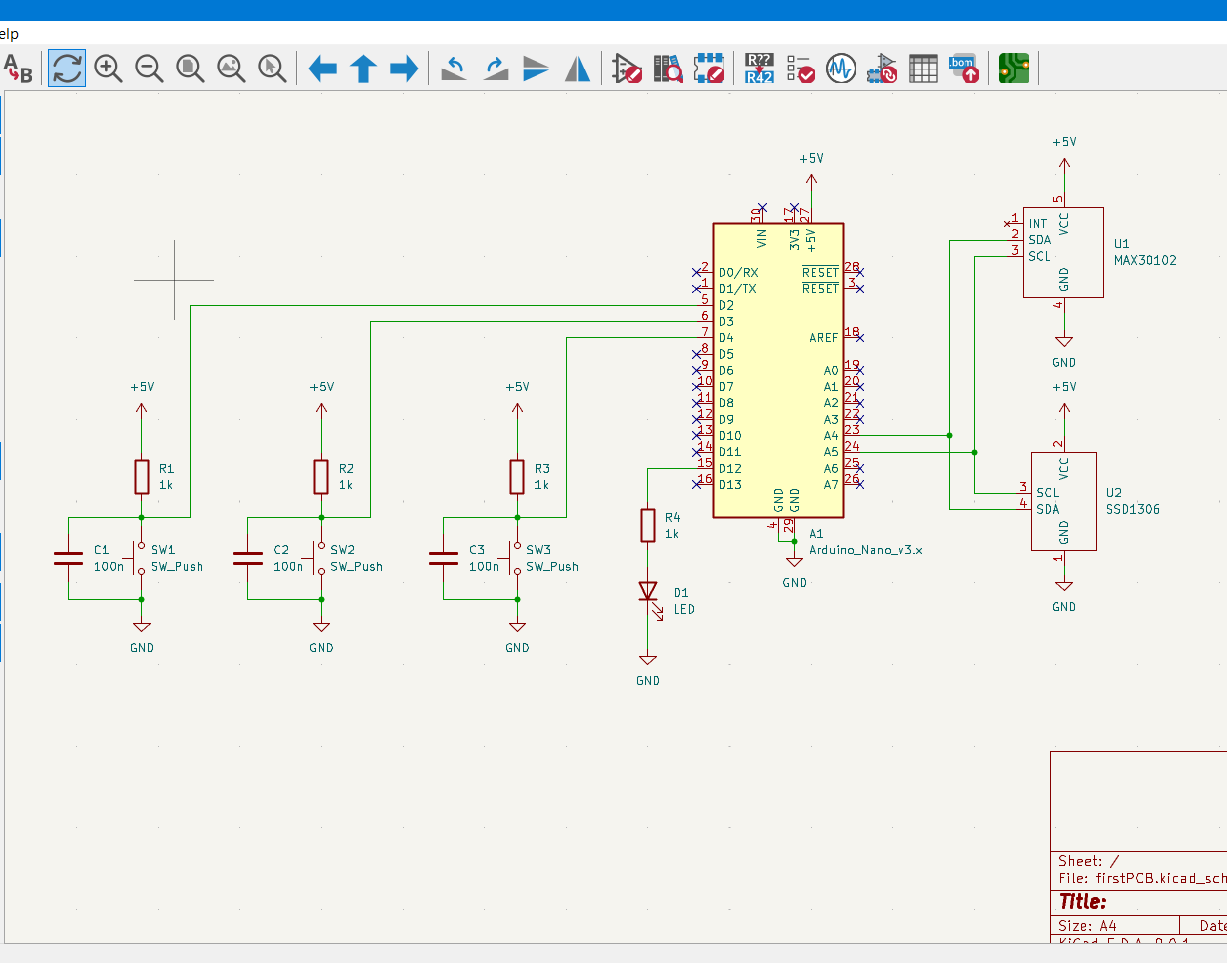Click the INT pin label on MAX30102

pos(1038,224)
